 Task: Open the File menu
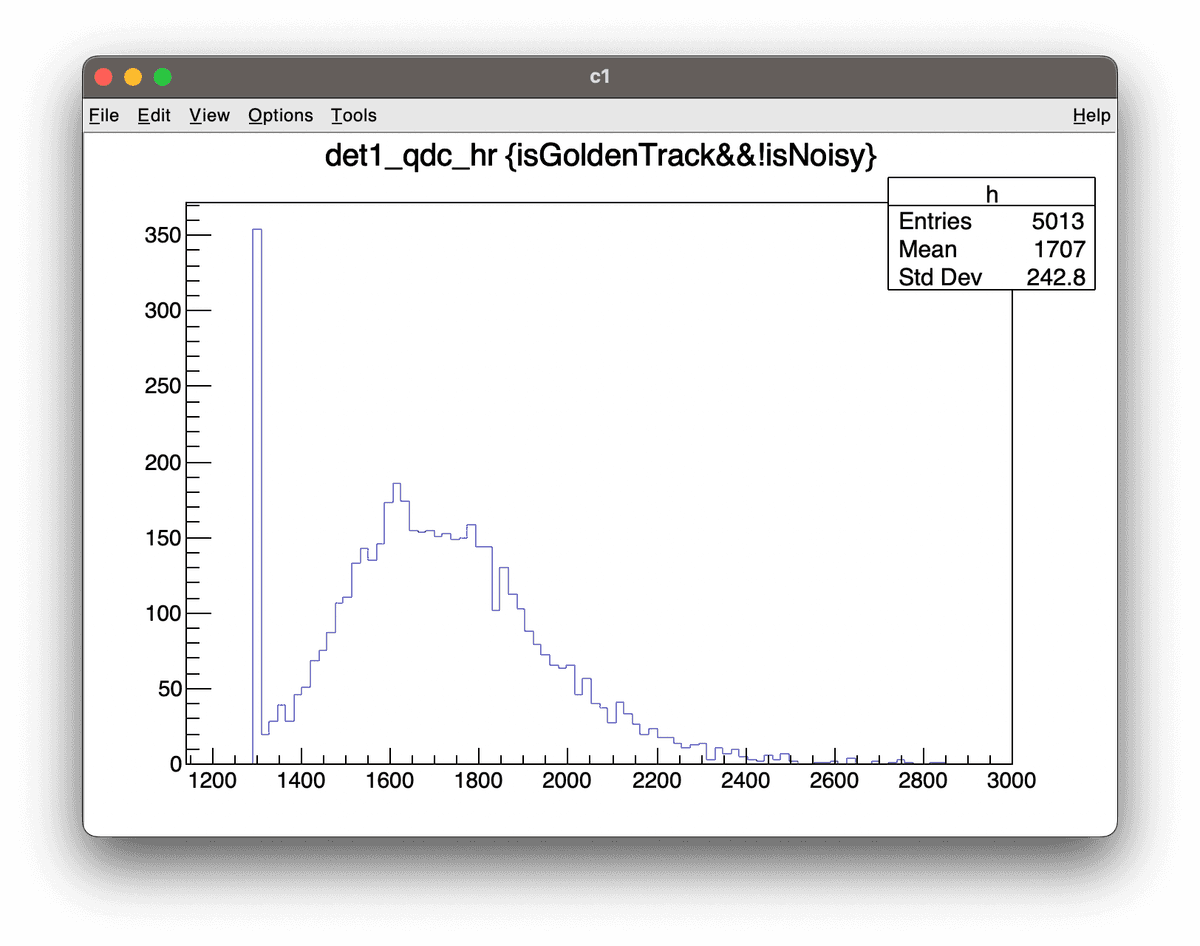104,116
